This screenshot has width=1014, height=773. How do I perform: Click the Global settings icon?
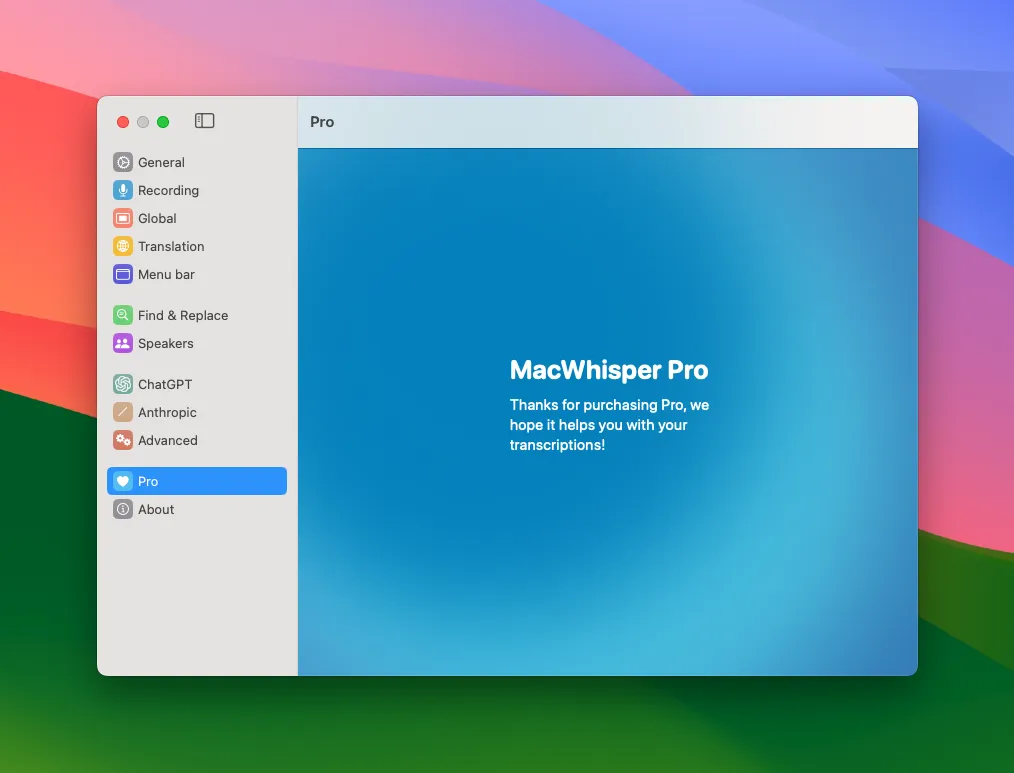(122, 218)
